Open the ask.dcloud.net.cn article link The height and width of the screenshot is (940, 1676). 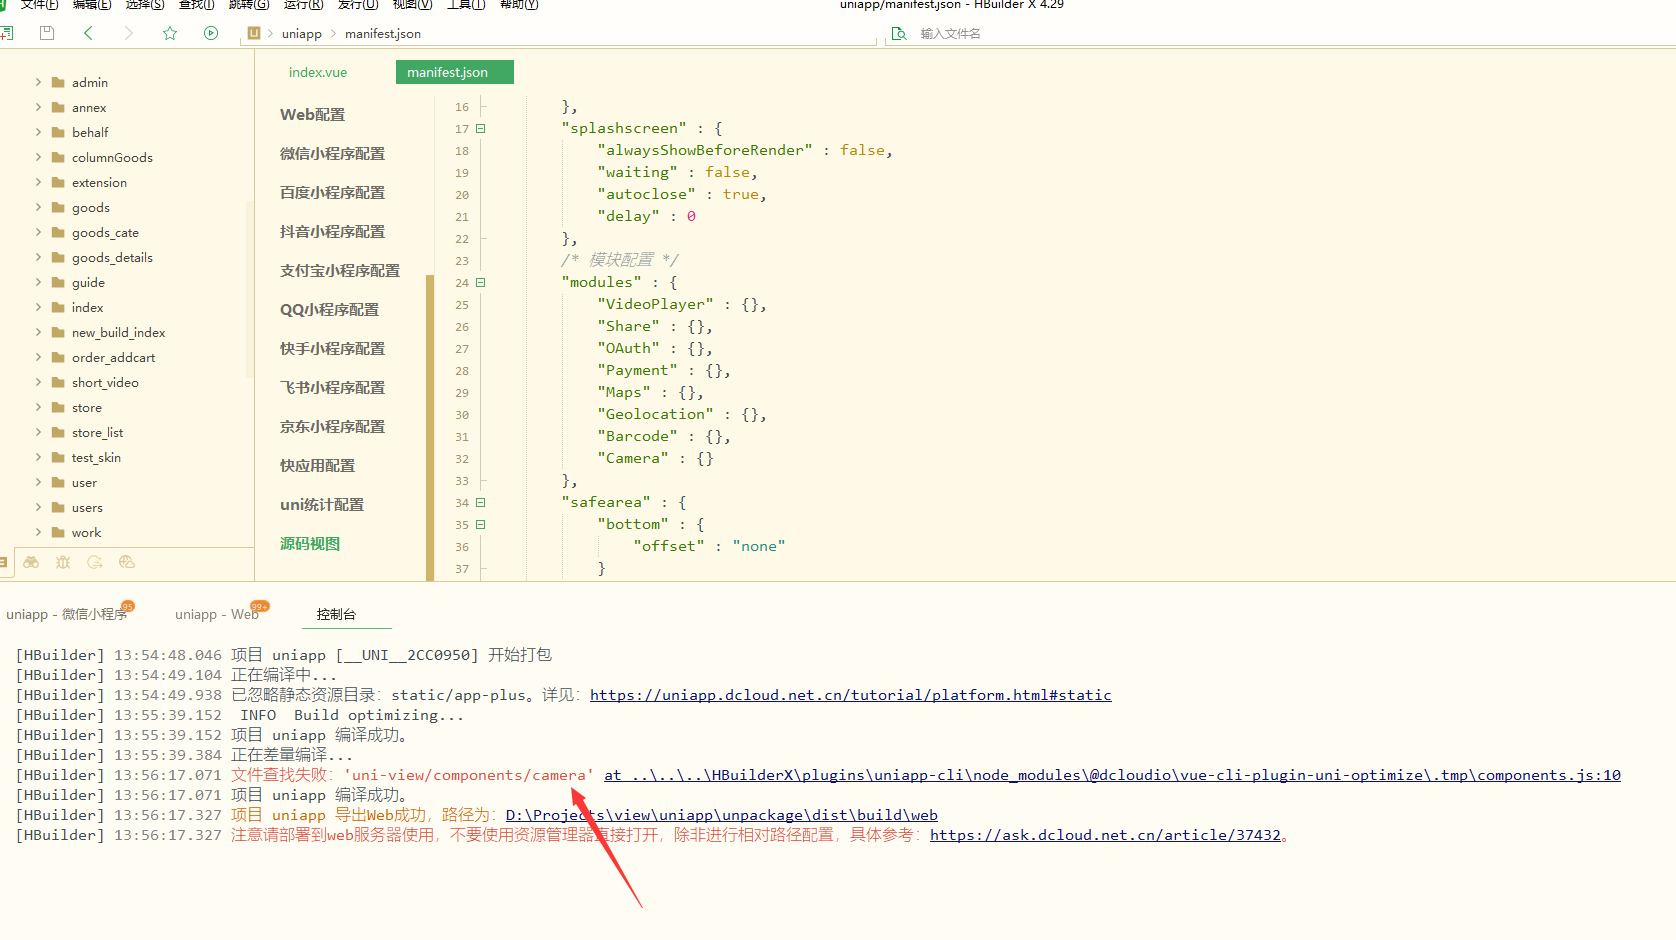[x=1105, y=835]
